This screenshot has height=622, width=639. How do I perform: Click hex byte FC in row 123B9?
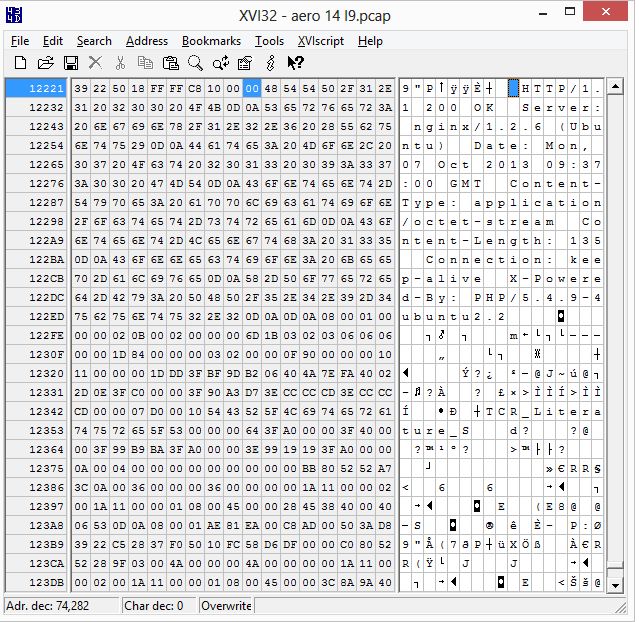[233, 545]
